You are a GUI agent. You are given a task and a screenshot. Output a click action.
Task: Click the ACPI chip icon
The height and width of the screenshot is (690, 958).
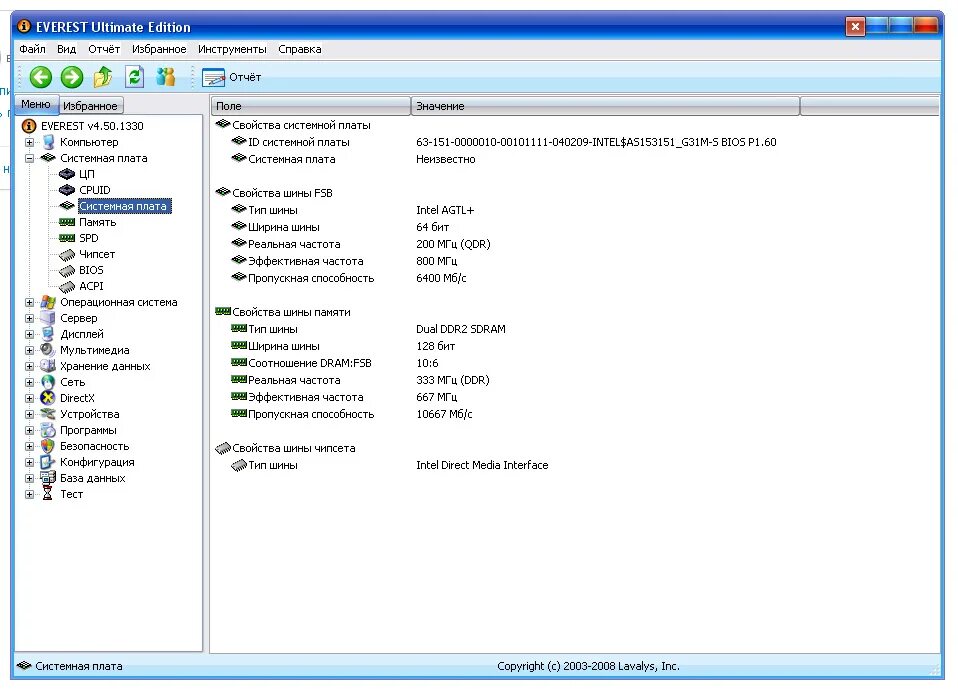67,286
